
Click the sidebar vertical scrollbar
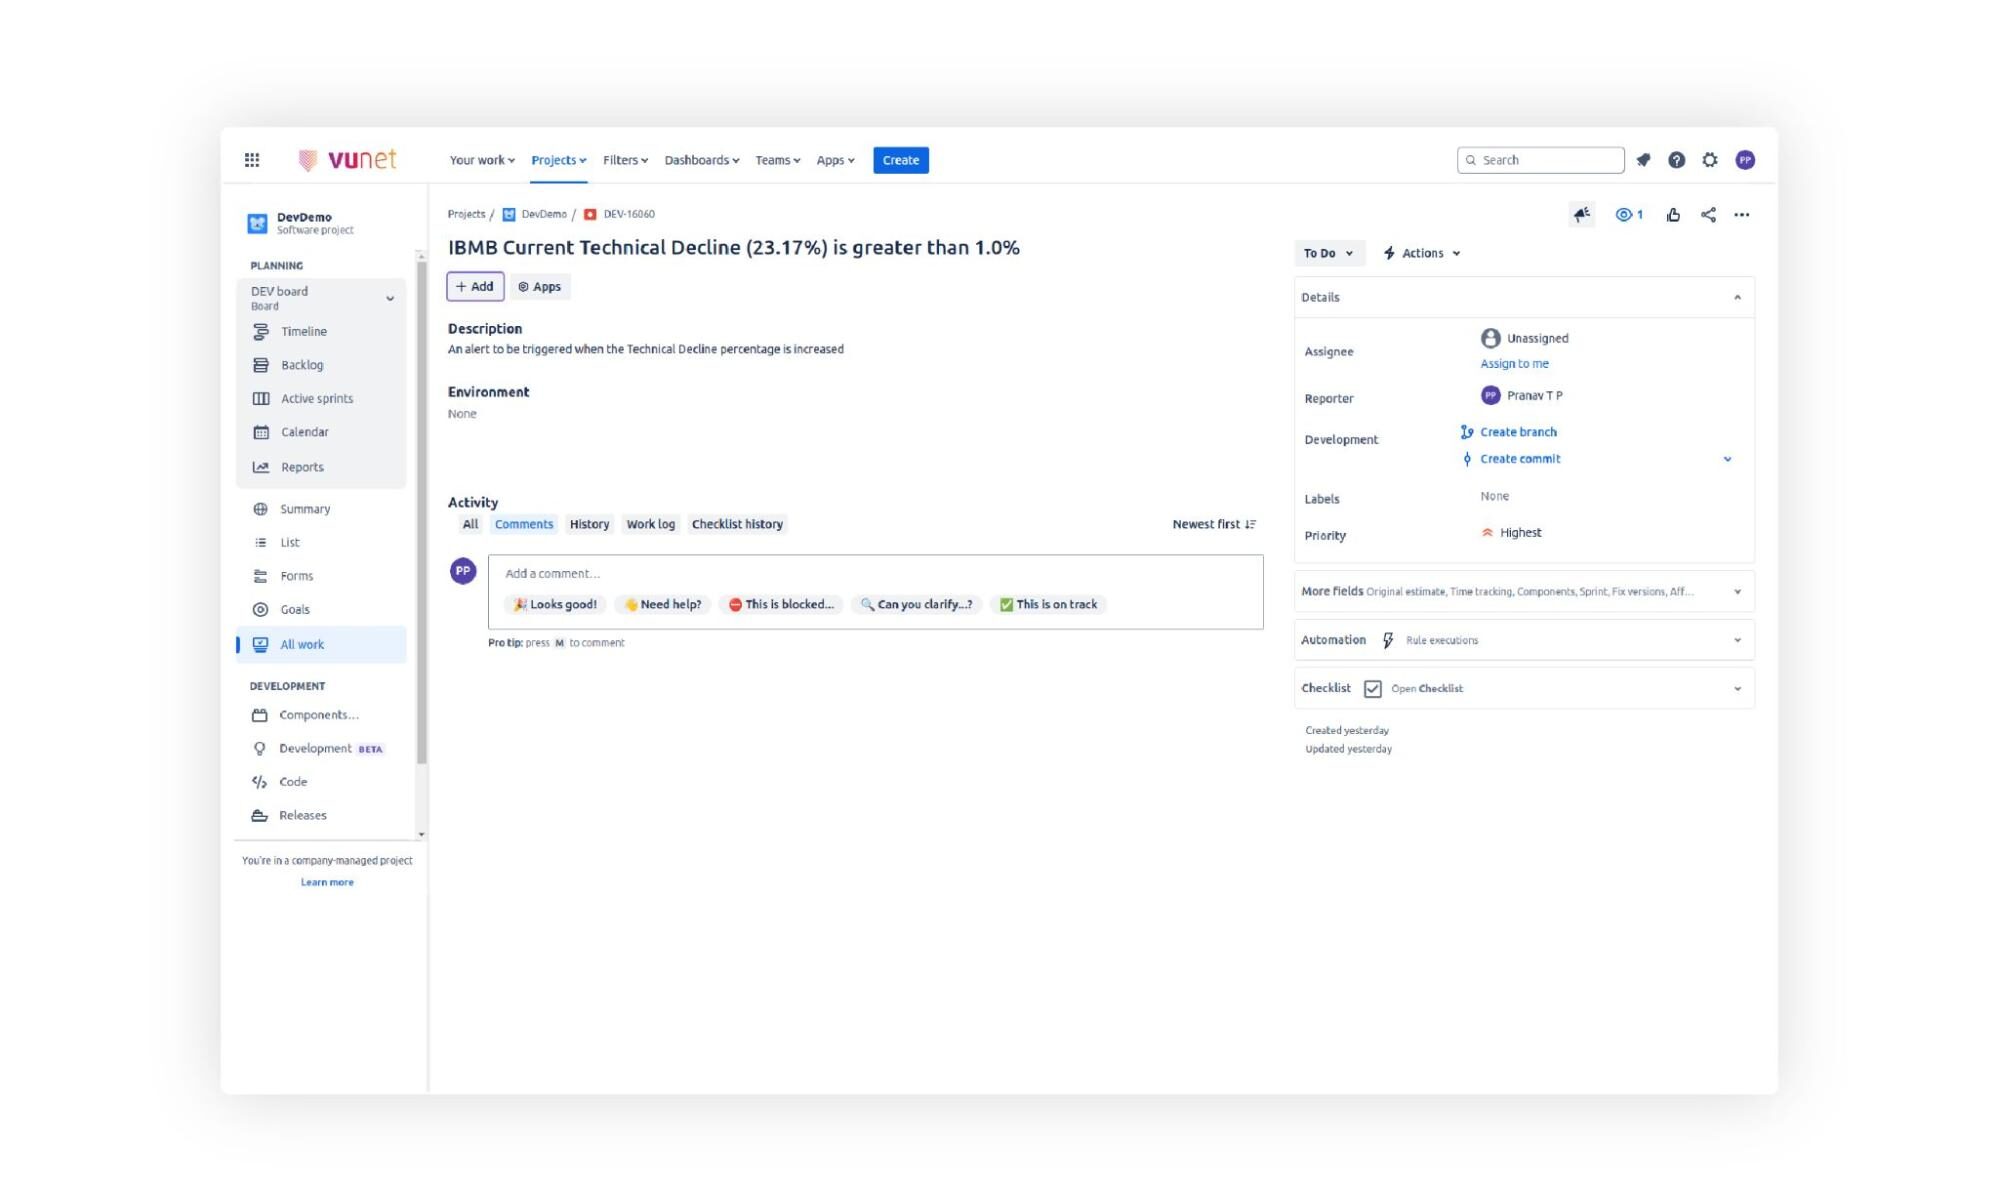pos(421,520)
